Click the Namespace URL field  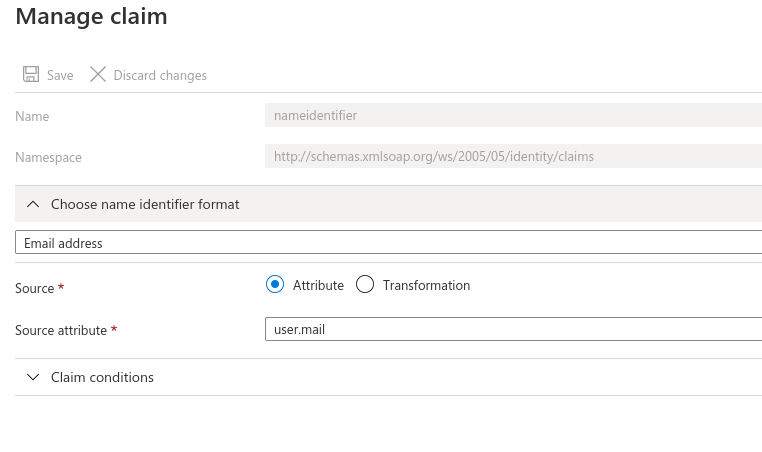click(x=512, y=156)
